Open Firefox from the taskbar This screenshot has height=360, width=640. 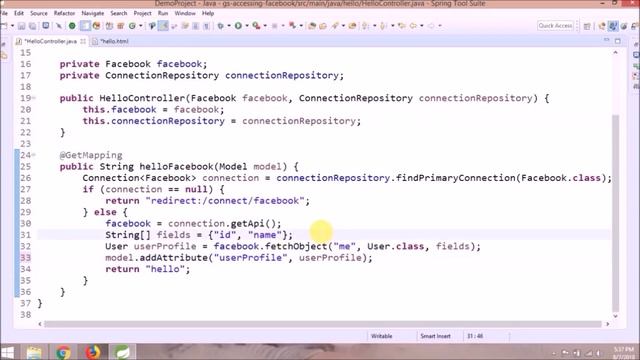click(93, 352)
